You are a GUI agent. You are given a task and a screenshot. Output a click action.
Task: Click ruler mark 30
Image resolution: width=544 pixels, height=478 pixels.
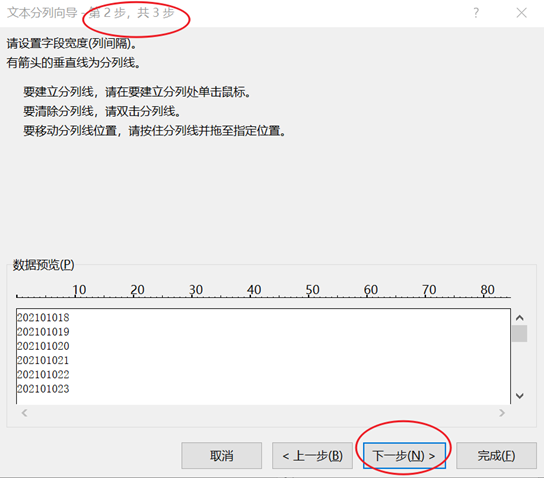(196, 290)
